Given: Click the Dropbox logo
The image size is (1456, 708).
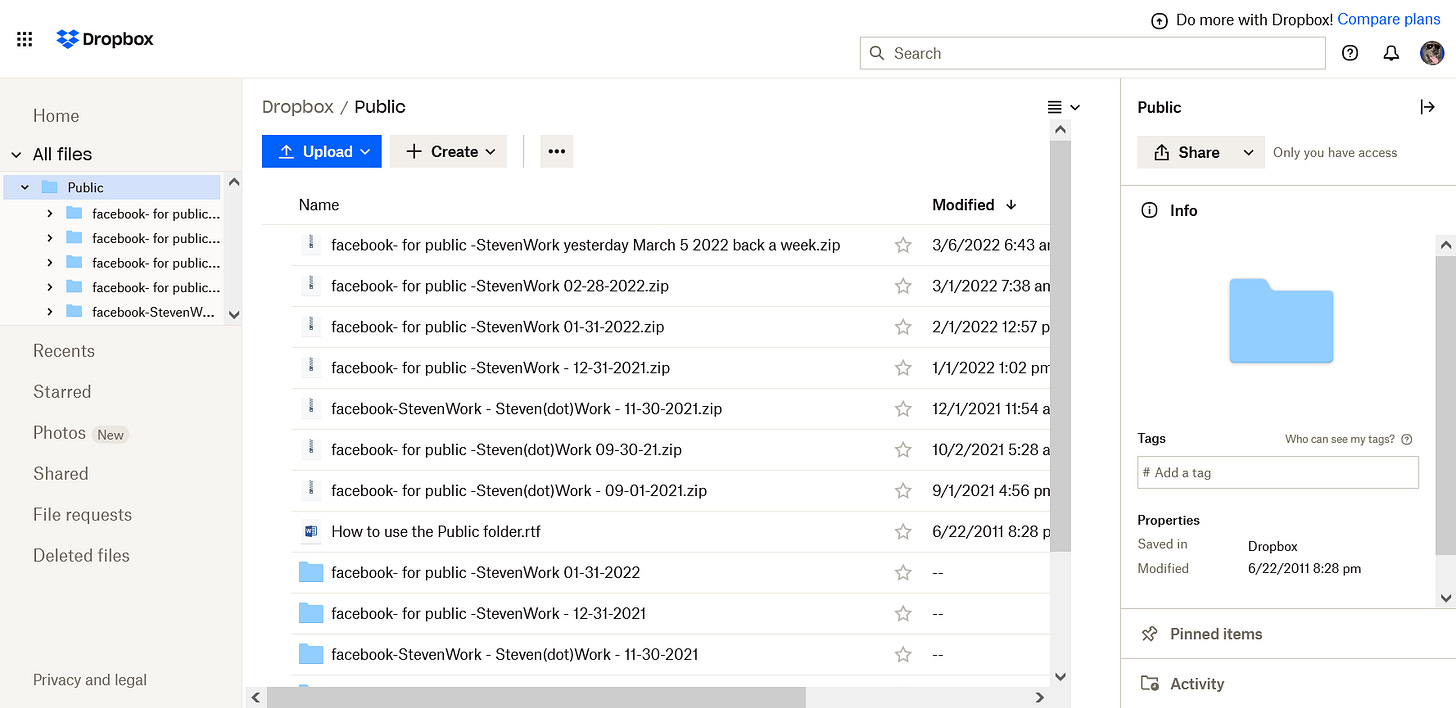Looking at the screenshot, I should pyautogui.click(x=105, y=39).
